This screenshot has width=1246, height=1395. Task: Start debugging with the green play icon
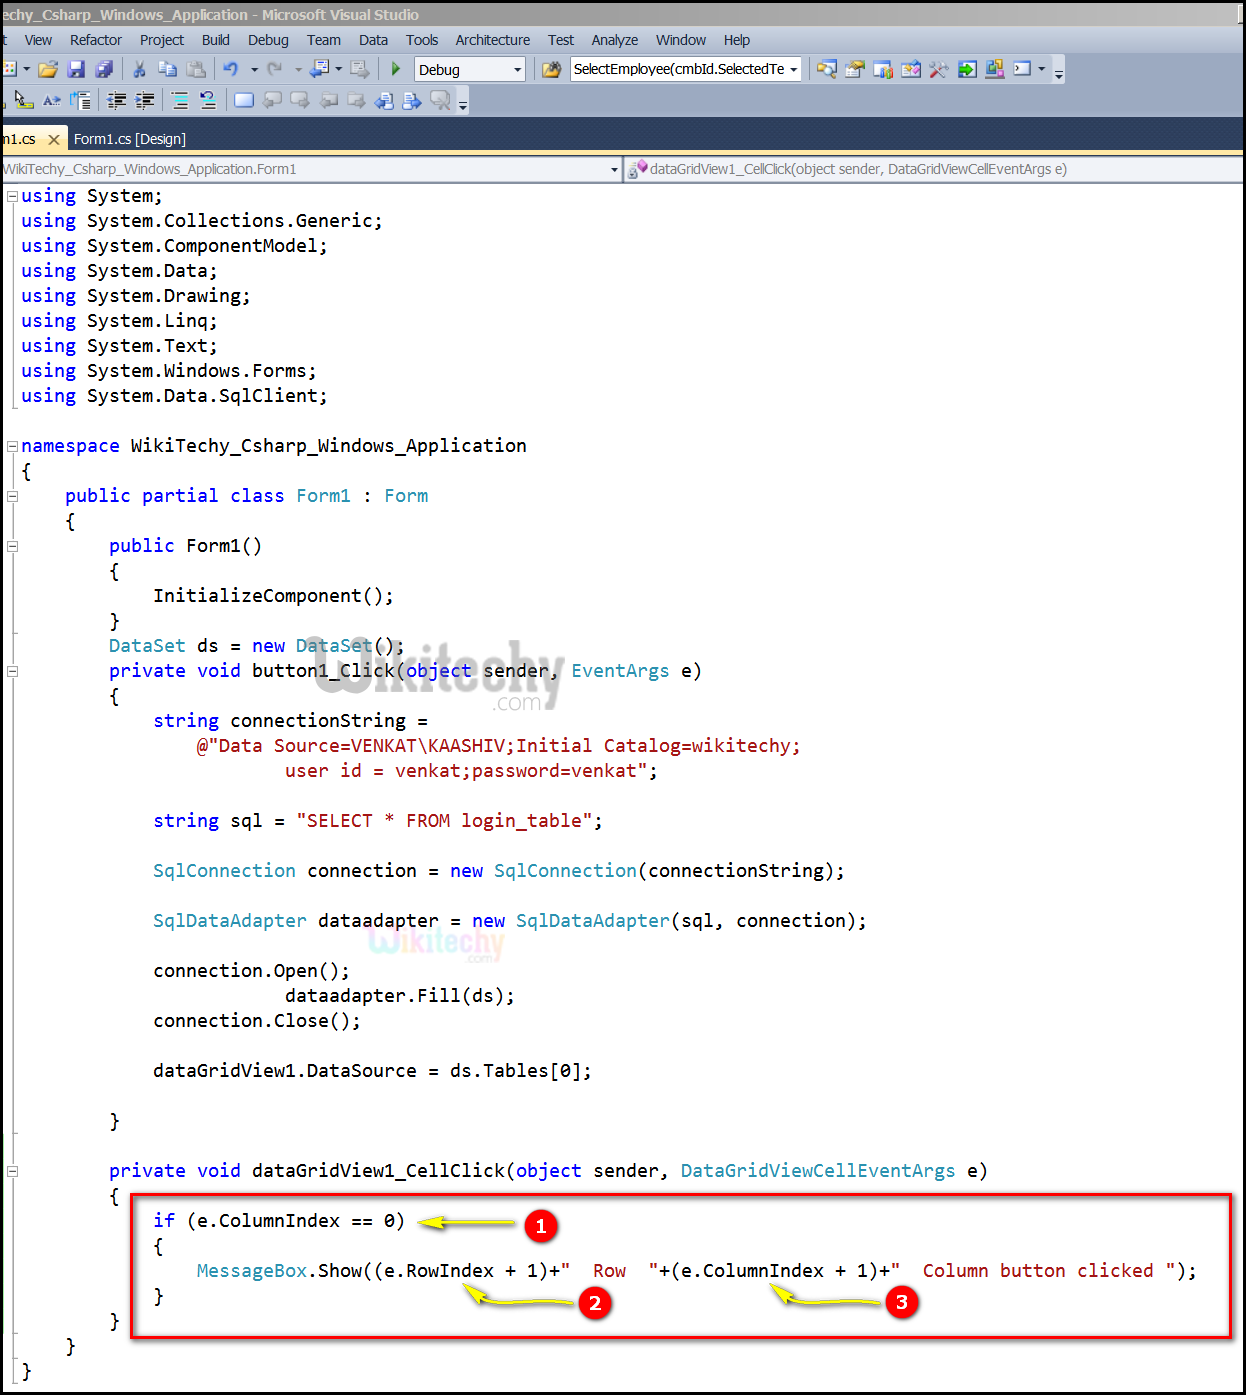click(x=396, y=69)
